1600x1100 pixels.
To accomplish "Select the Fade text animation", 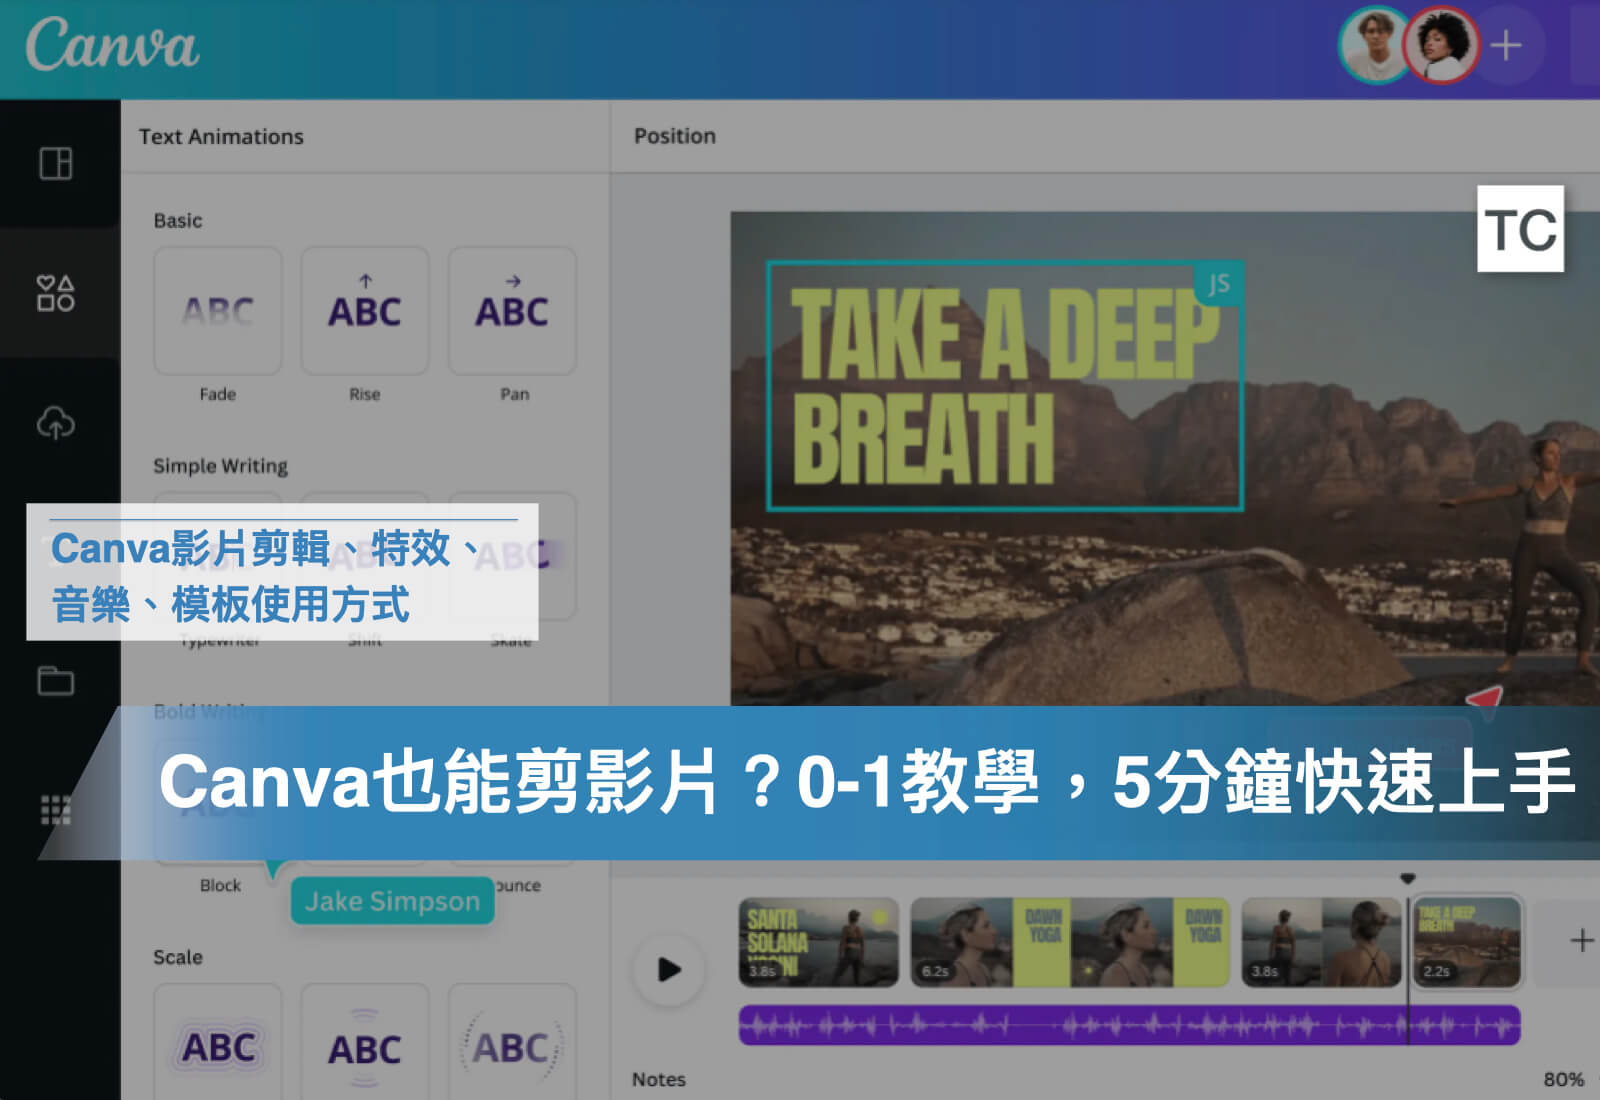I will [218, 311].
